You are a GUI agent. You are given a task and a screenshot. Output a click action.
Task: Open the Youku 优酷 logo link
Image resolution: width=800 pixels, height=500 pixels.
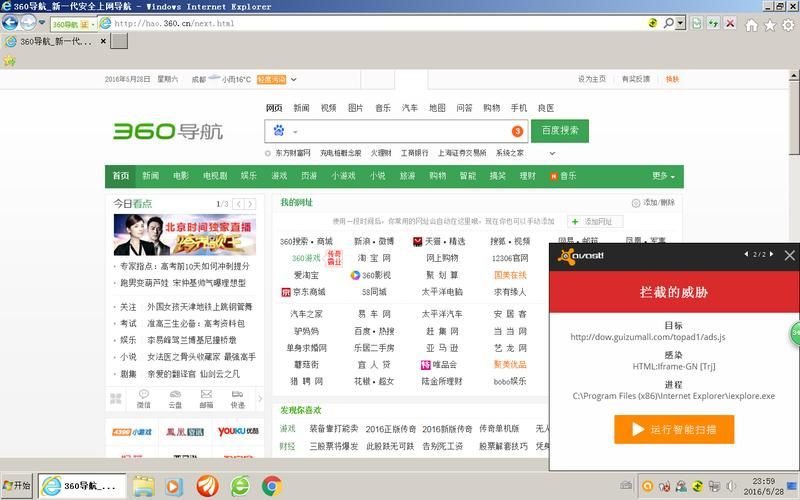point(238,431)
